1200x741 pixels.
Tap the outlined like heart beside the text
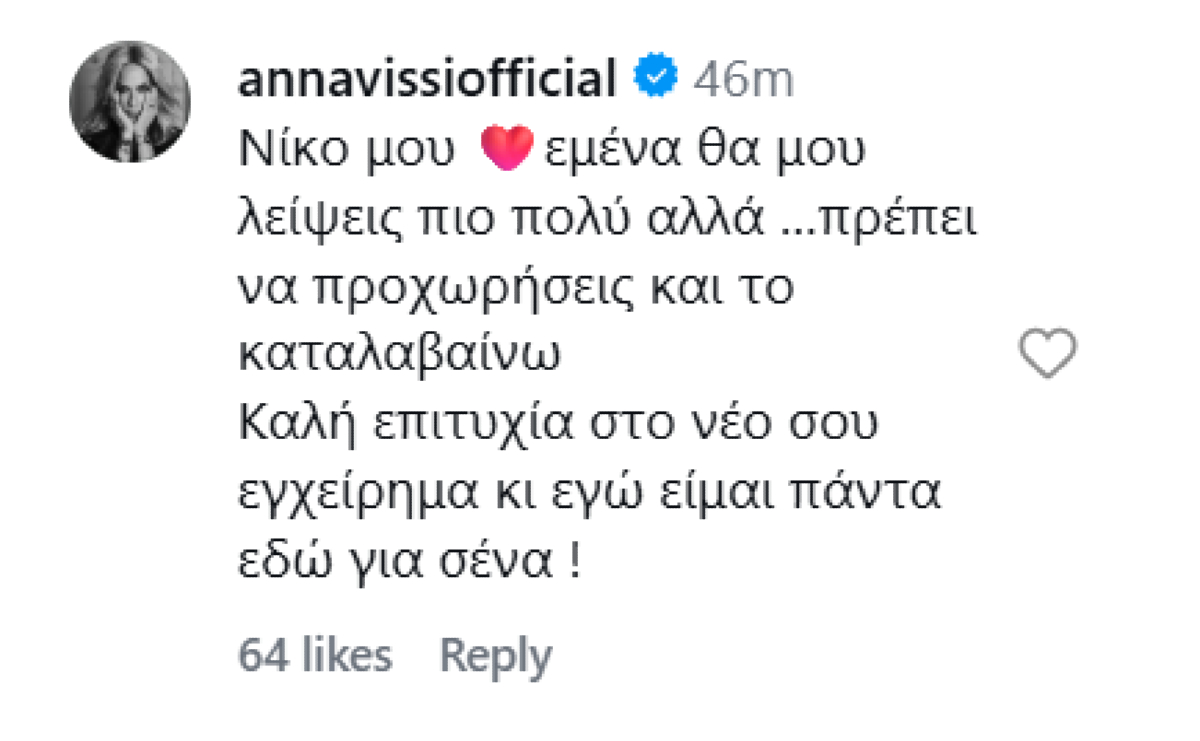click(x=1046, y=352)
